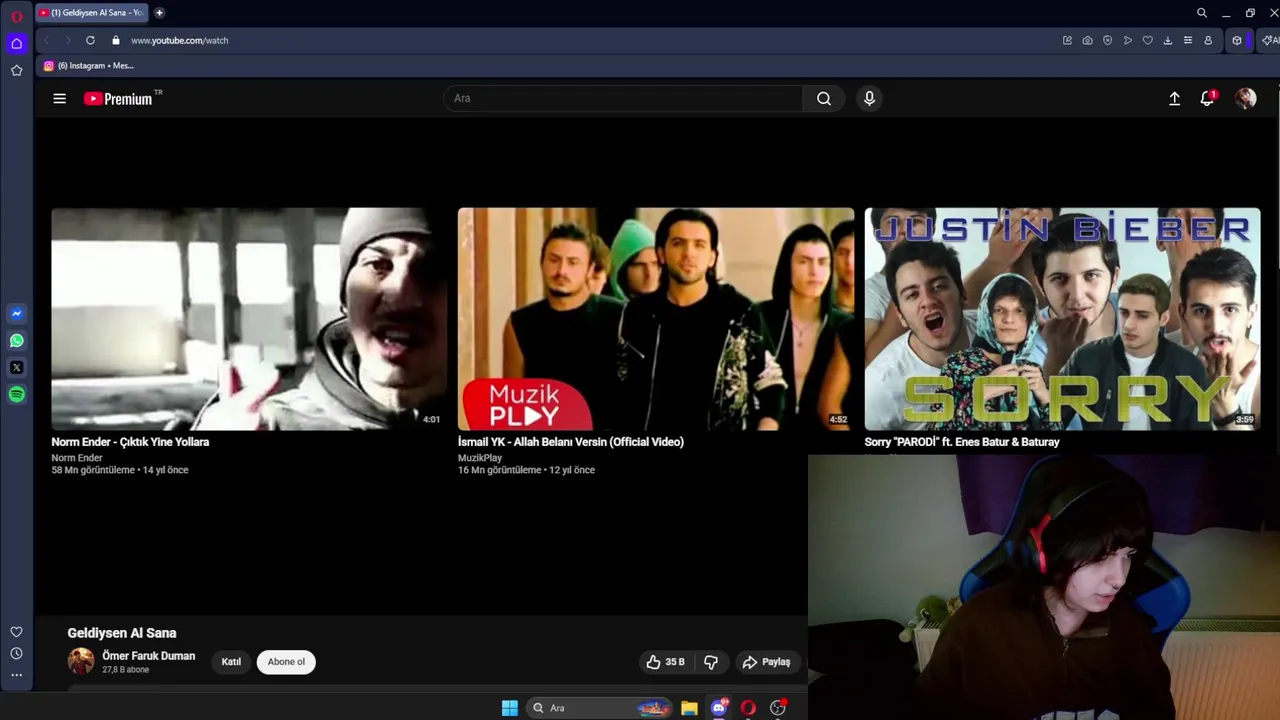Play Norm Ender Çıktık Yine Yollara thumbnail
Image resolution: width=1280 pixels, height=720 pixels.
(x=249, y=319)
